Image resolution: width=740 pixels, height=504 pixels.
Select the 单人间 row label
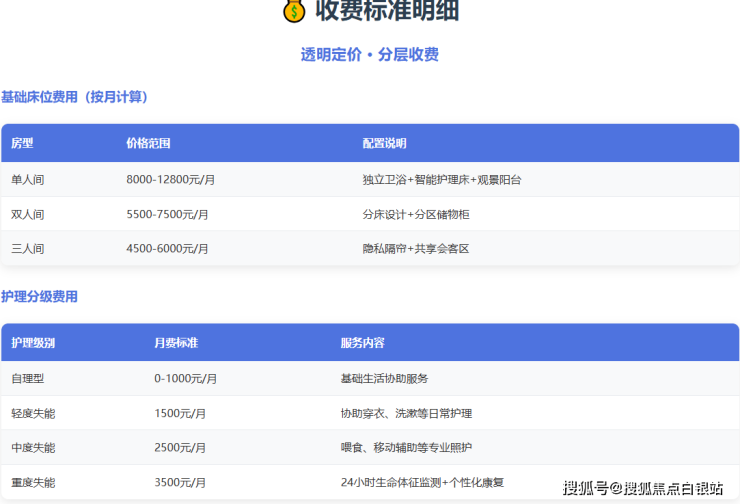(x=28, y=180)
